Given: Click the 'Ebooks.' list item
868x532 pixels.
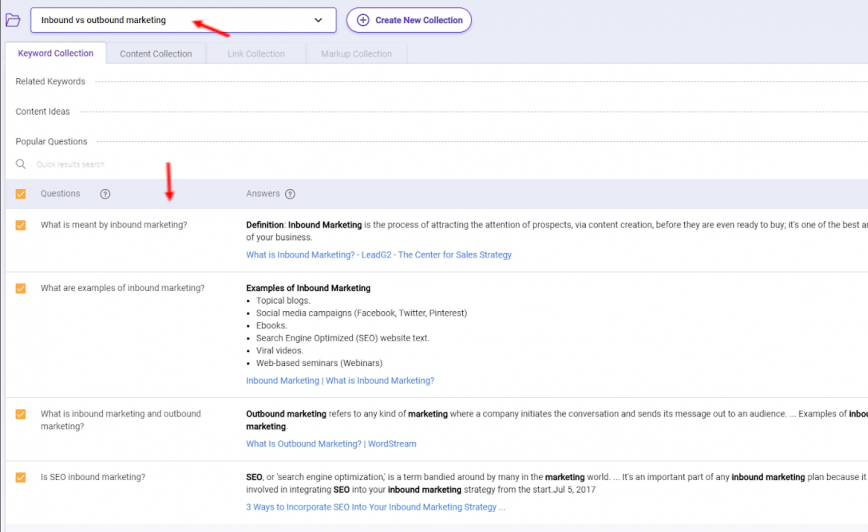Looking at the screenshot, I should 271,326.
